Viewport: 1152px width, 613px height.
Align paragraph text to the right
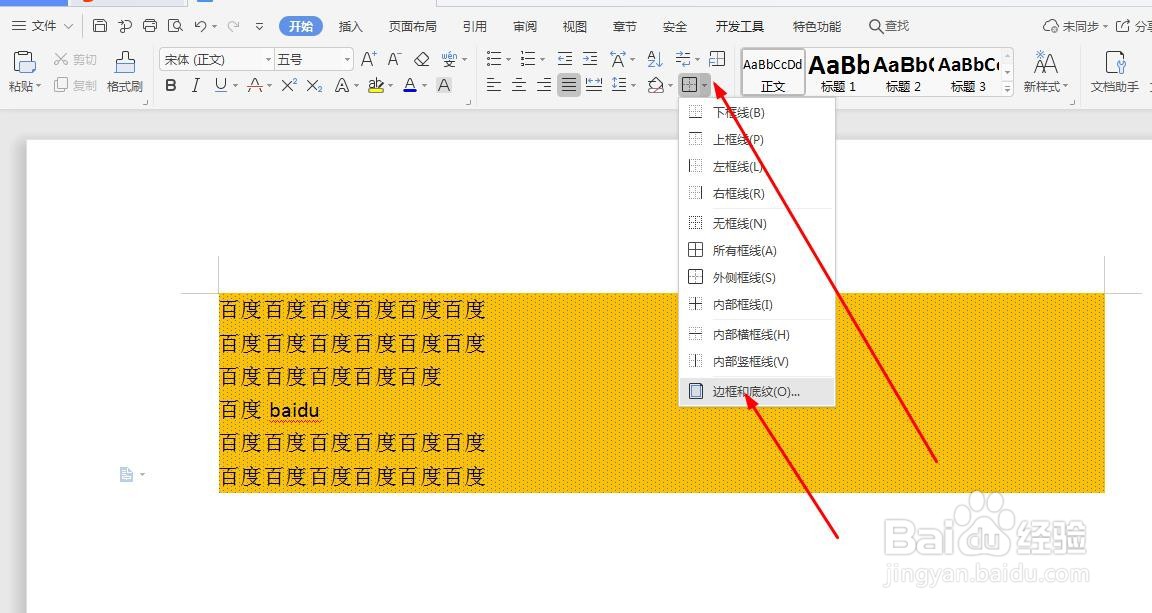544,85
